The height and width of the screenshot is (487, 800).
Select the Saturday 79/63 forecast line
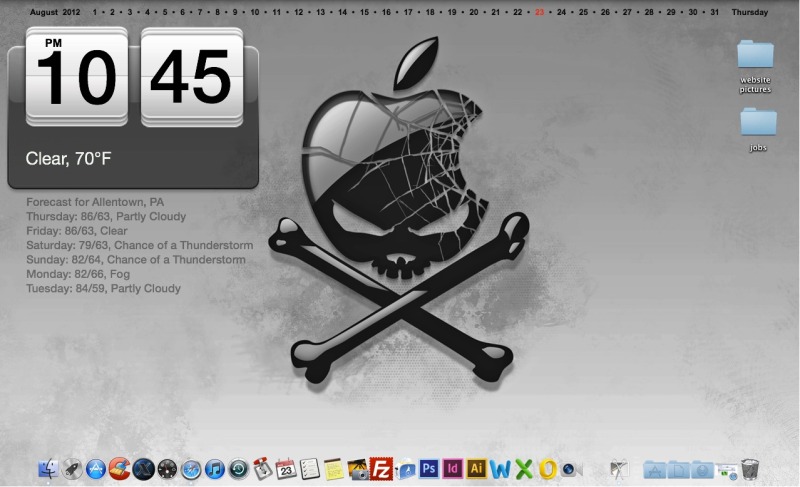coord(140,245)
